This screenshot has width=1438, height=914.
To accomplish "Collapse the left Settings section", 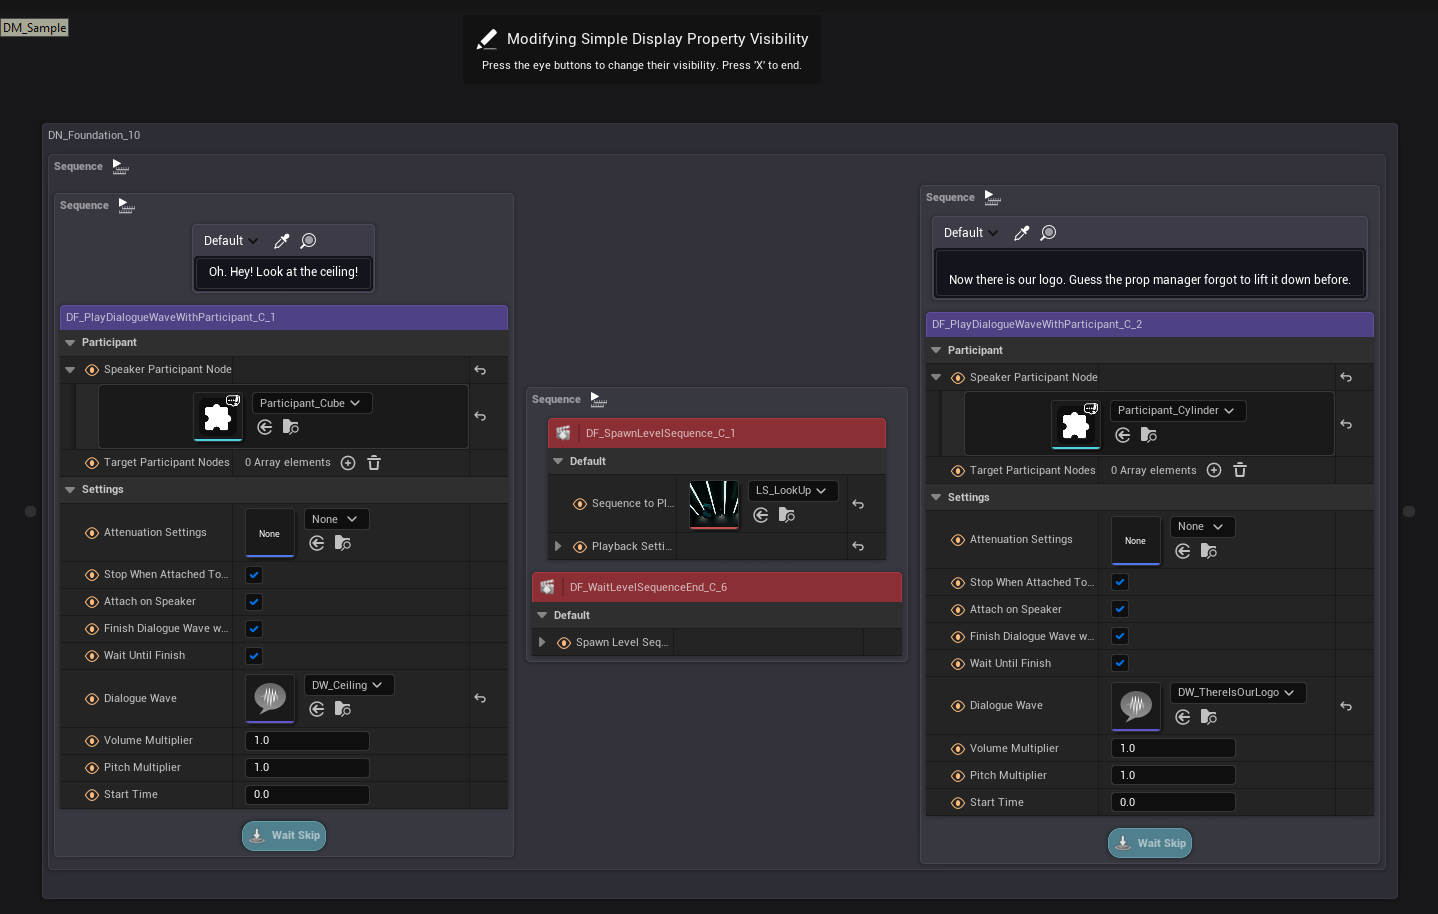I will click(x=70, y=490).
